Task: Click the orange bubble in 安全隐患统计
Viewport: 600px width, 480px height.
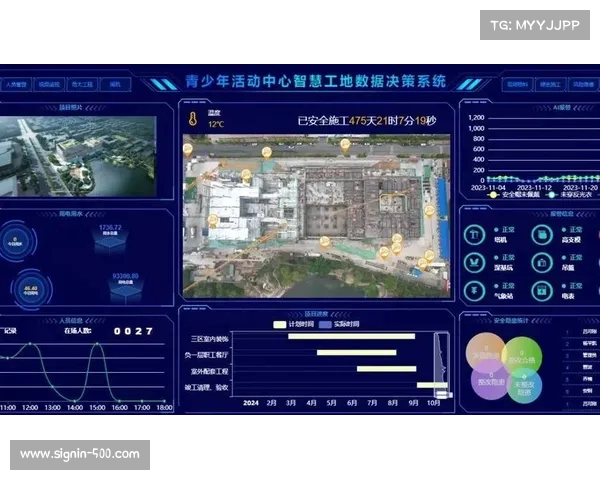Action: 486,353
